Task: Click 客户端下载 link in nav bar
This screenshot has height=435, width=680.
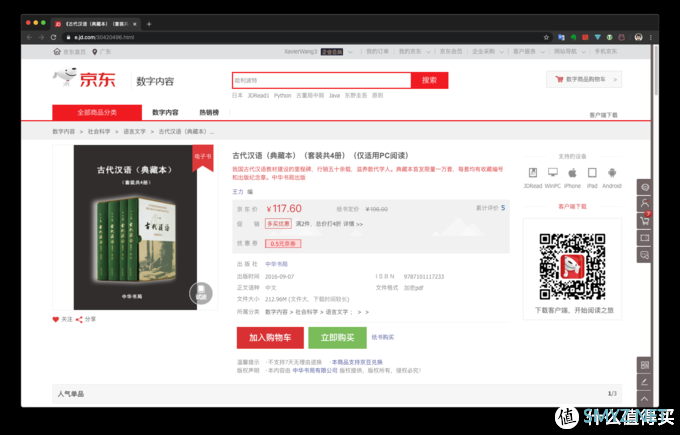Action: click(603, 115)
